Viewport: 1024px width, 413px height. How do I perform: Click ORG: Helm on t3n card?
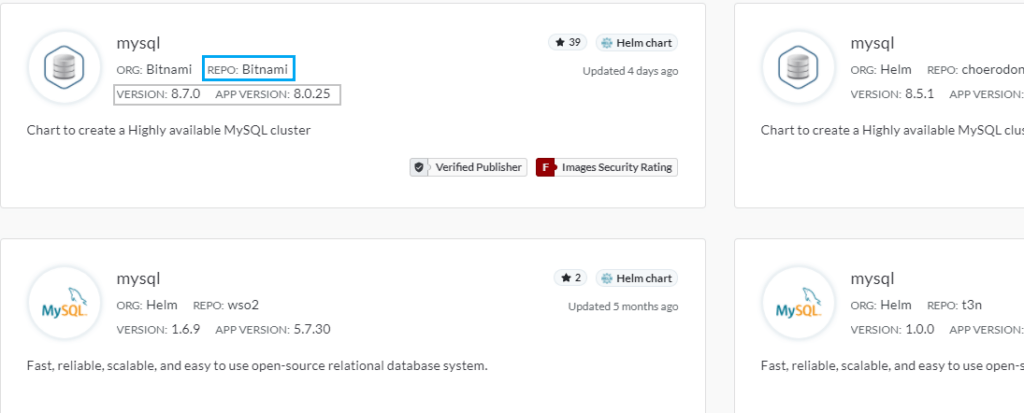881,305
